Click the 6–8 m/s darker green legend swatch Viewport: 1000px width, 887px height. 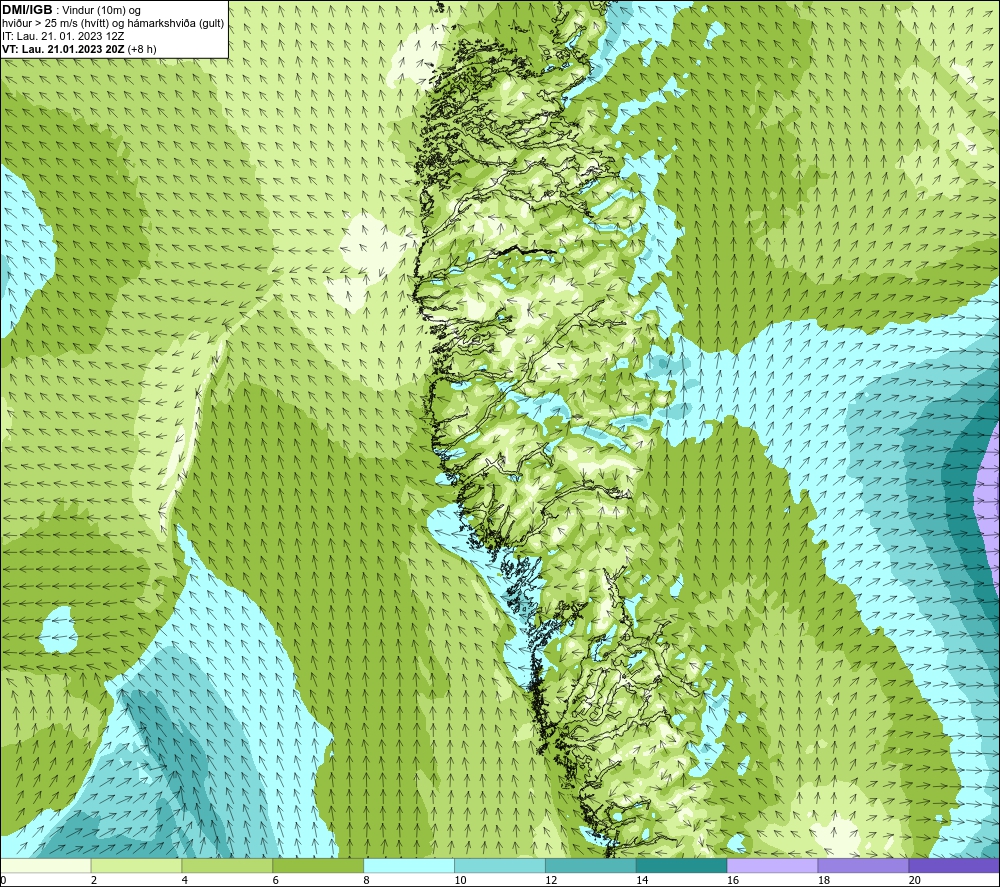point(318,865)
